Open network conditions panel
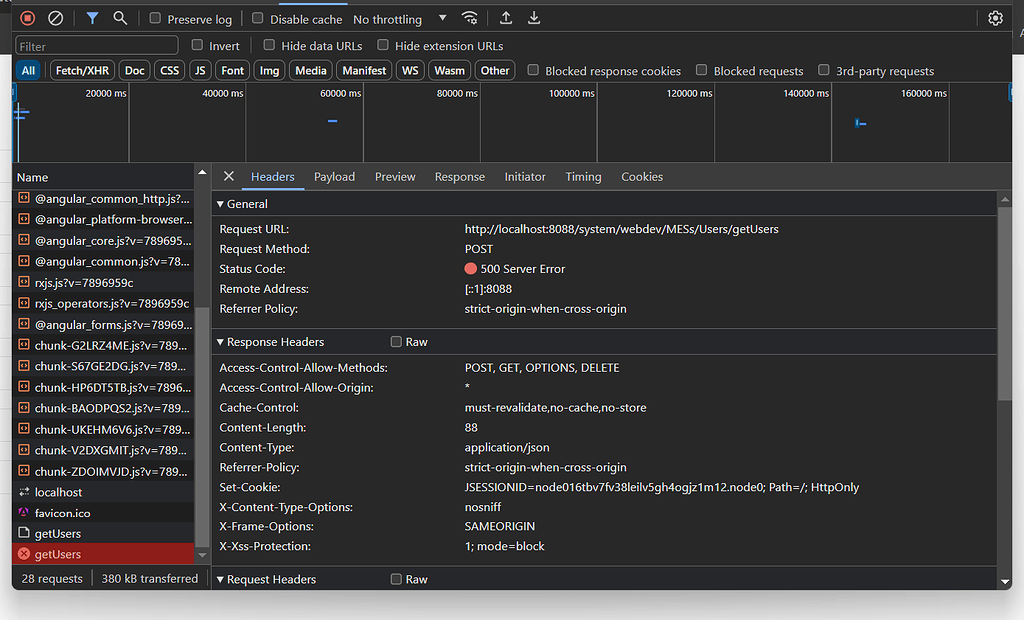The width and height of the screenshot is (1024, 620). [x=470, y=17]
